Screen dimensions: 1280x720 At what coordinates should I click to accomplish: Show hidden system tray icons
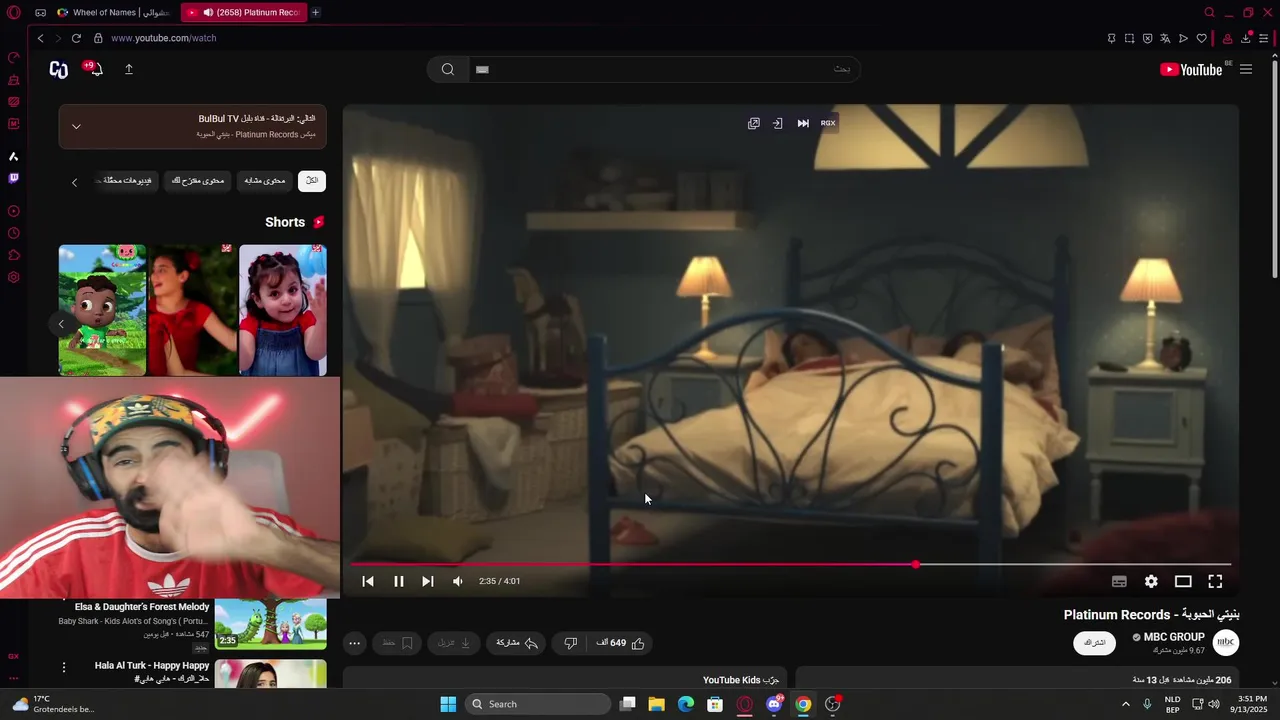(x=1125, y=704)
